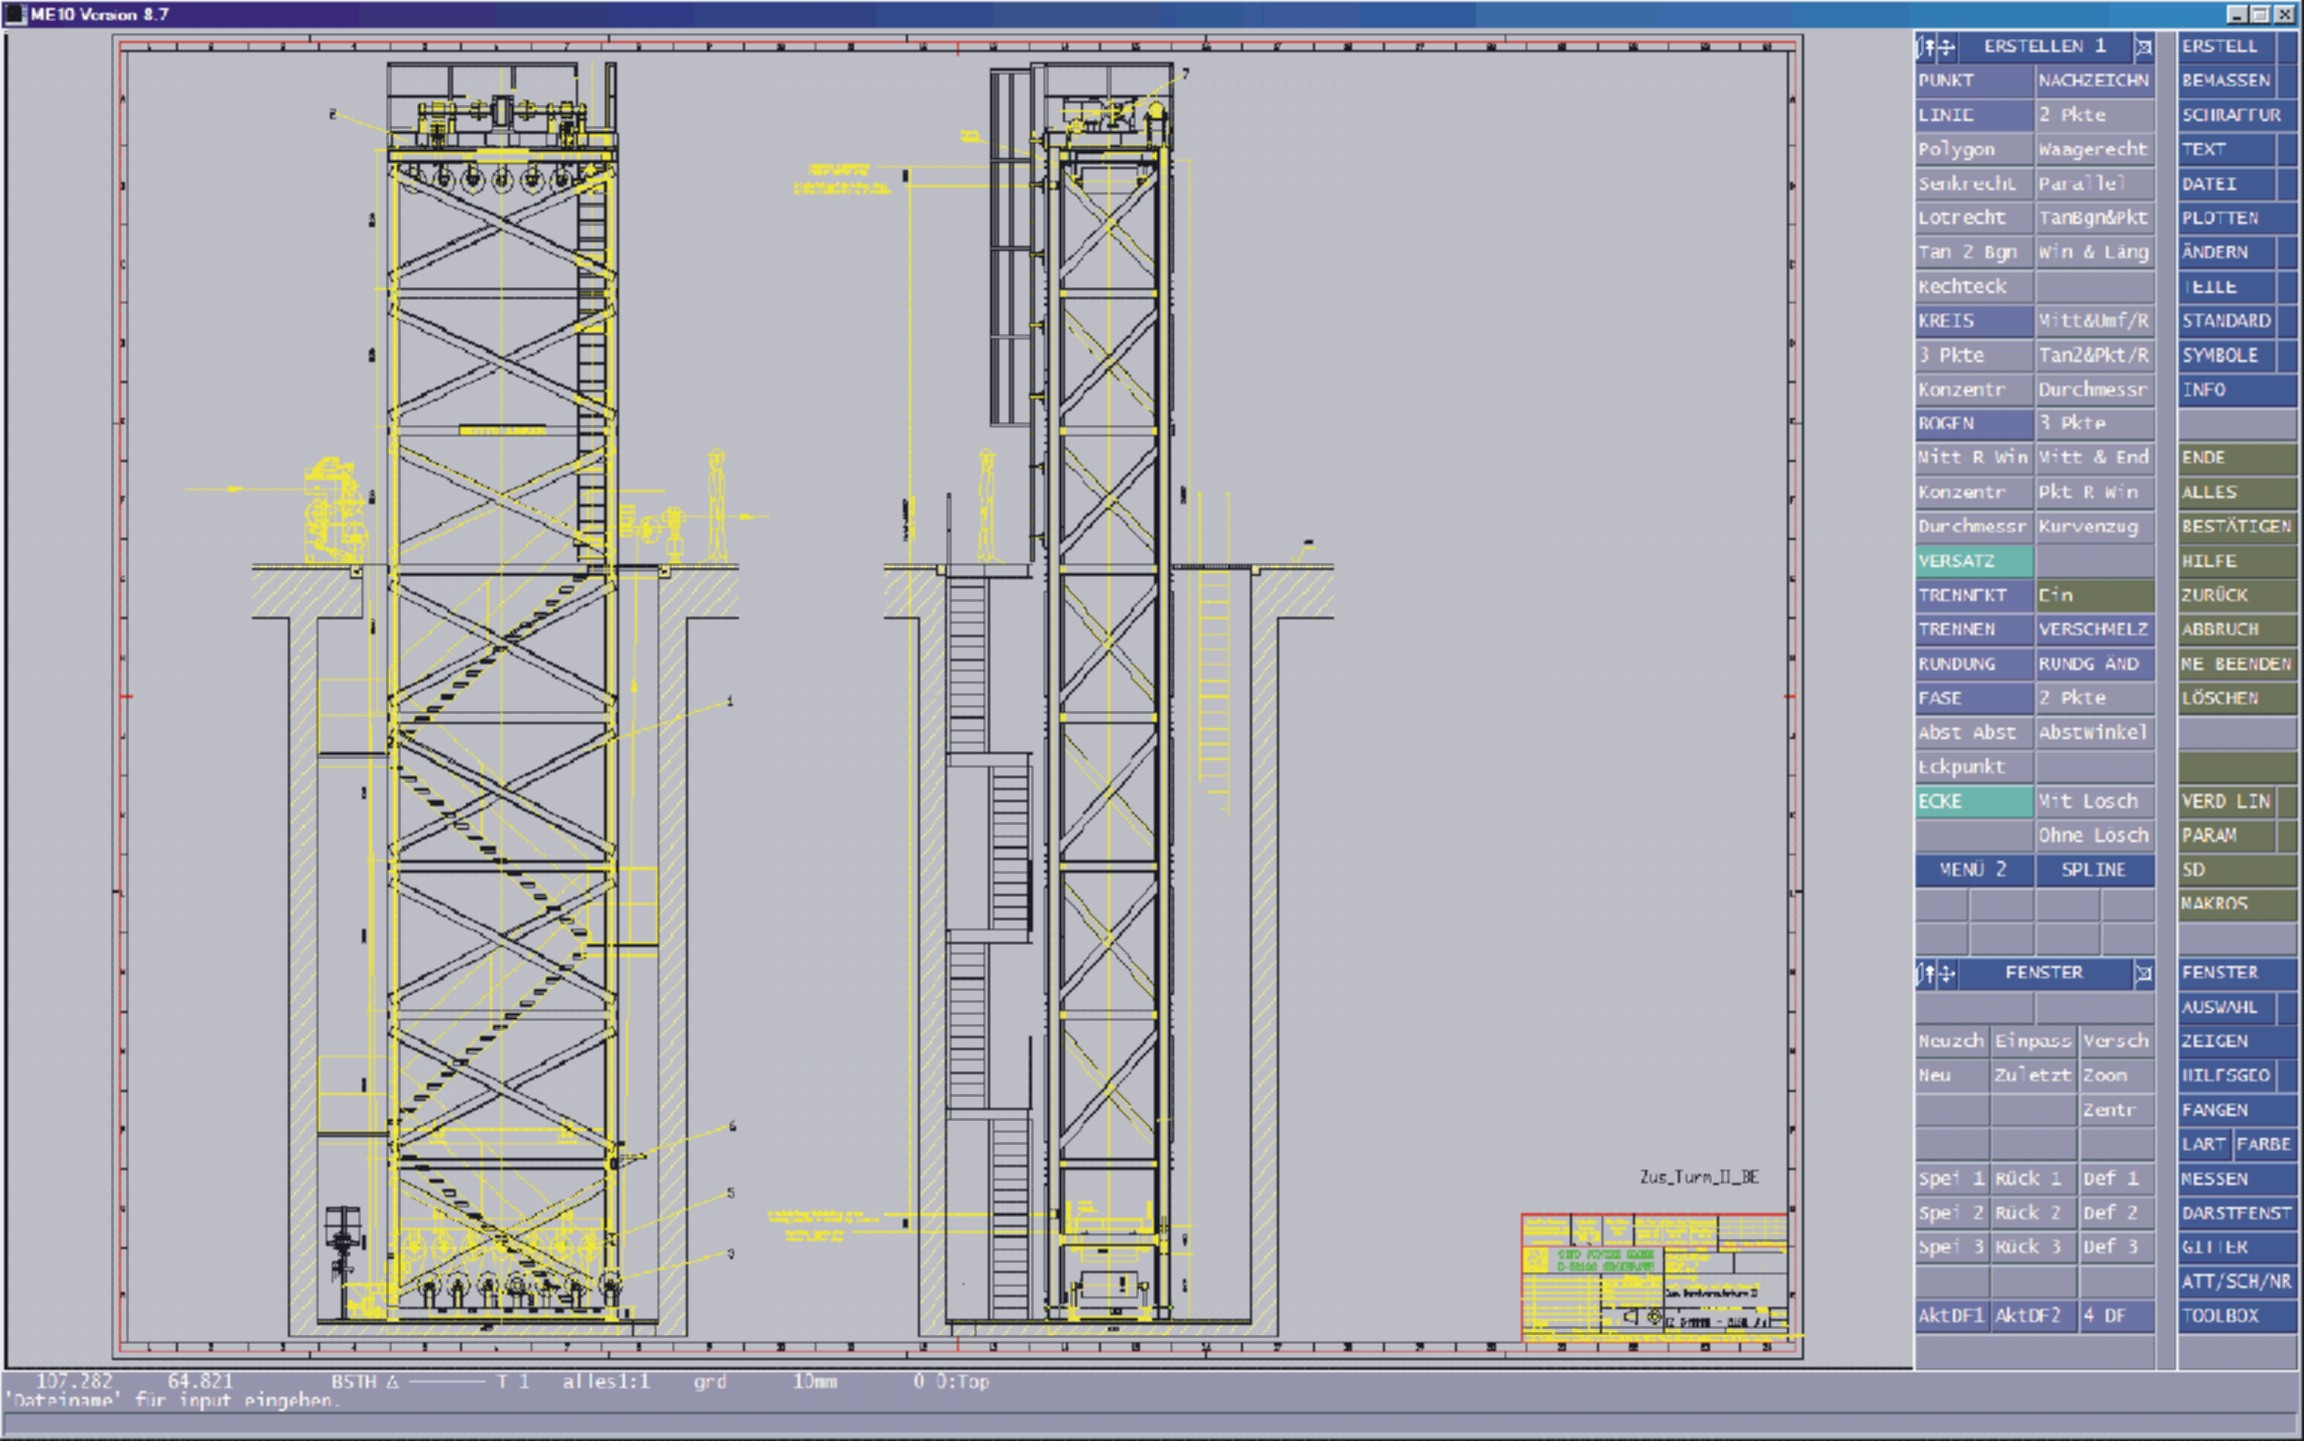Image resolution: width=2304 pixels, height=1441 pixels.
Task: Expand submenu box beside TEXT
Action: click(x=2286, y=149)
